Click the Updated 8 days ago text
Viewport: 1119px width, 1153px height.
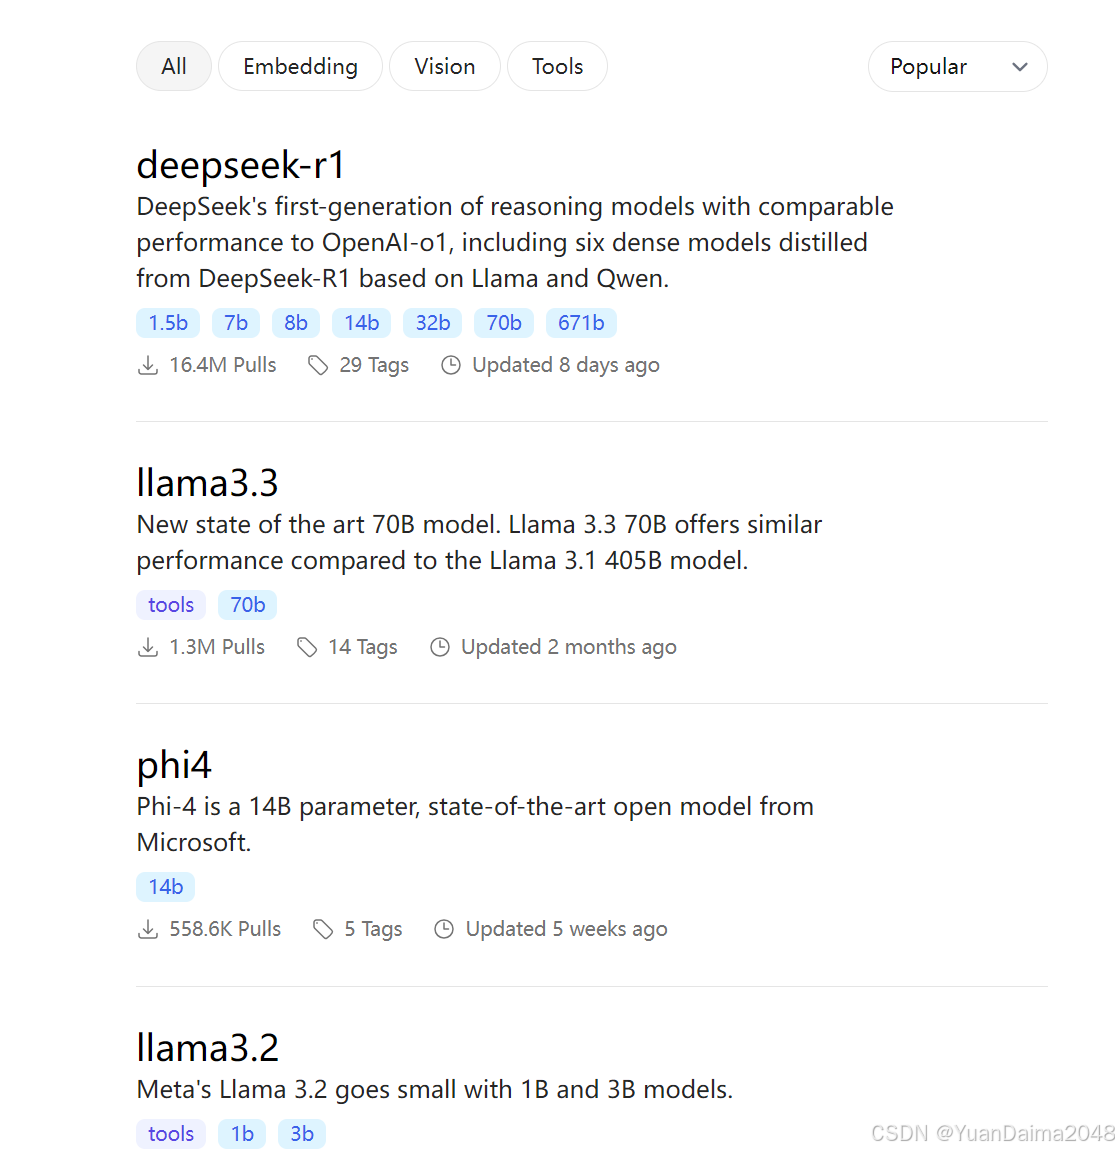565,365
